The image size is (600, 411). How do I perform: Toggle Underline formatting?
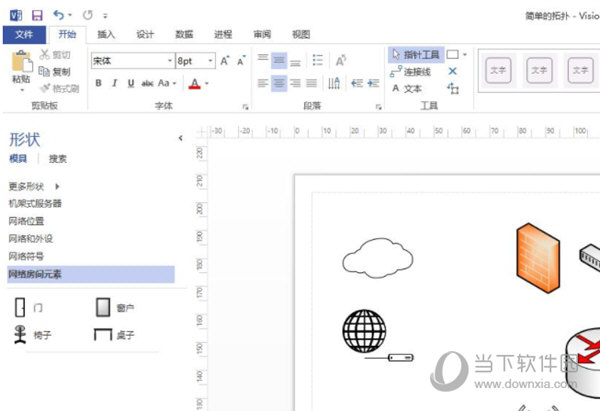130,83
